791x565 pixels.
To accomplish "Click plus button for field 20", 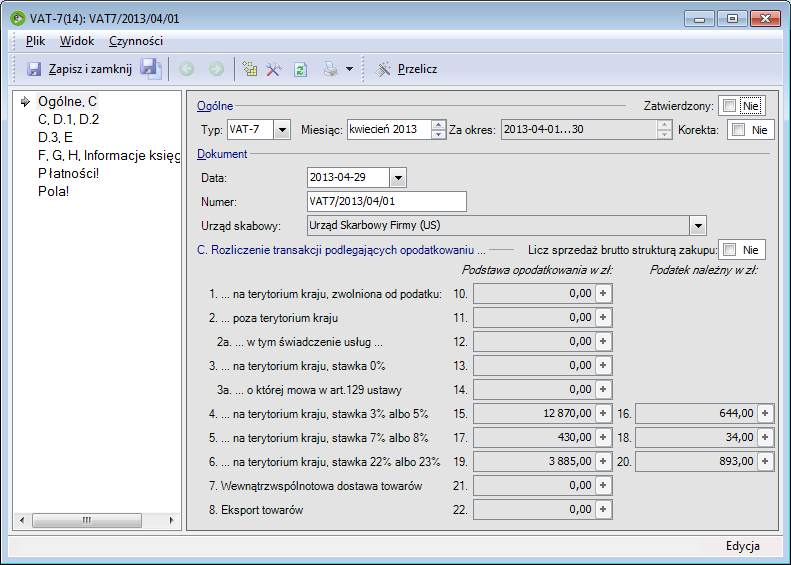I will 765,461.
